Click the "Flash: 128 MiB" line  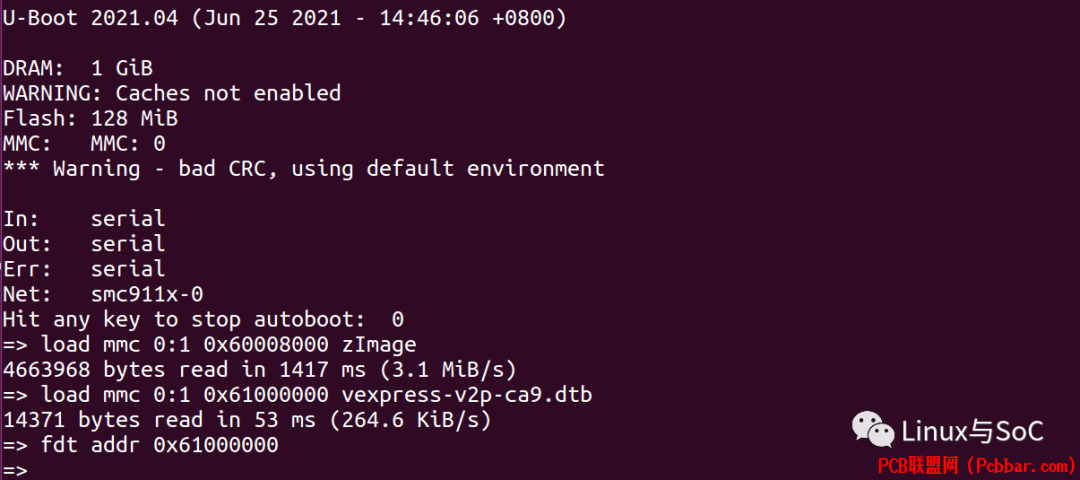pos(90,118)
